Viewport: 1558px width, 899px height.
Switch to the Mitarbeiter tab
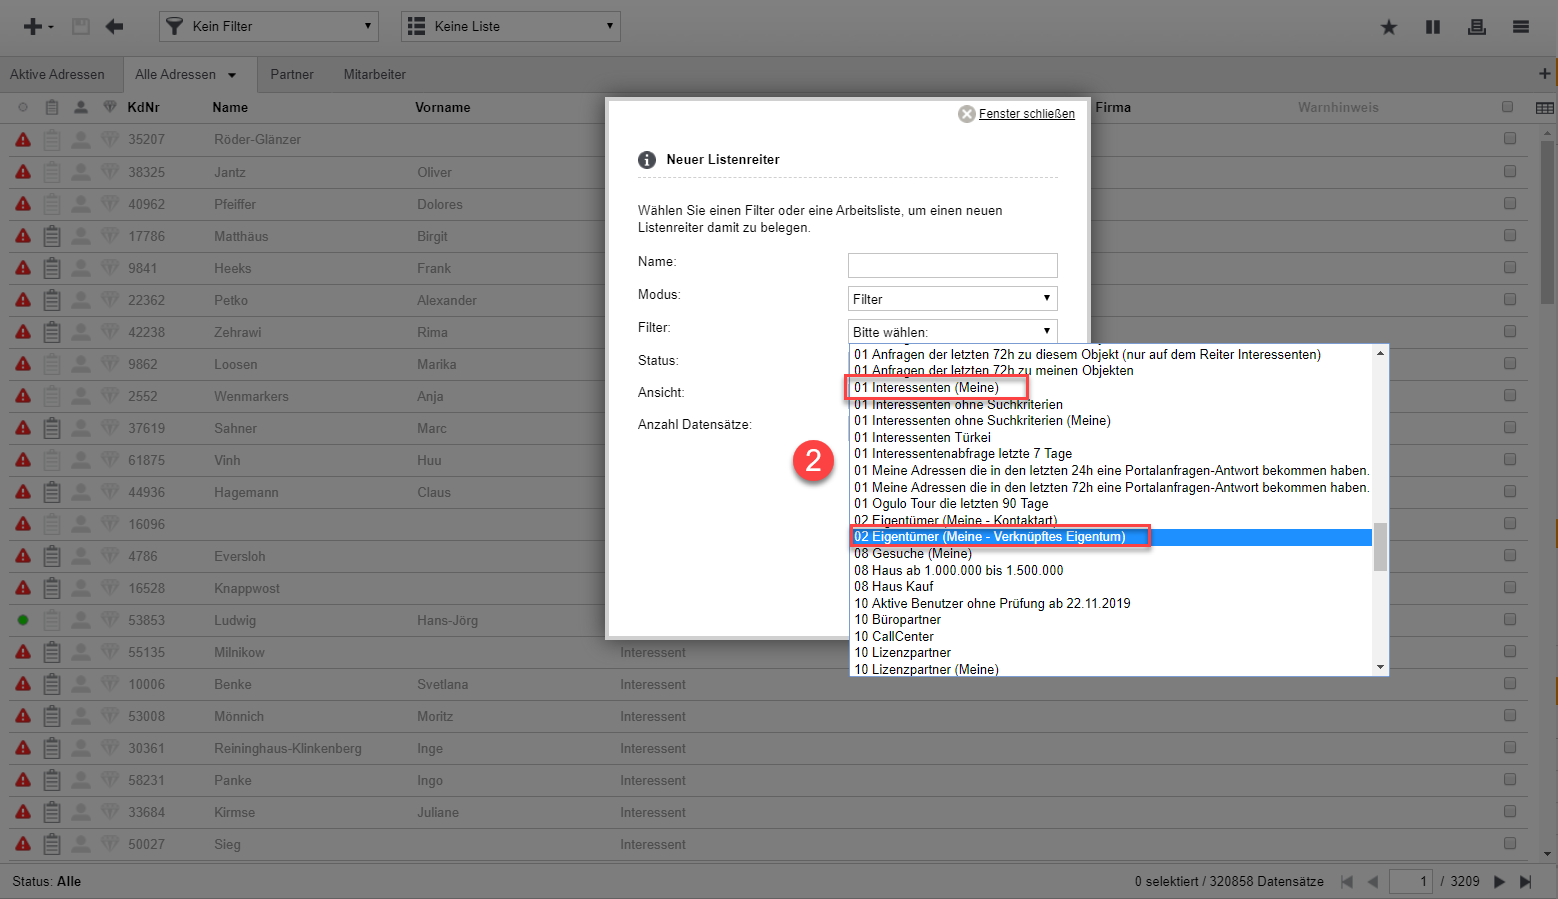click(x=374, y=74)
